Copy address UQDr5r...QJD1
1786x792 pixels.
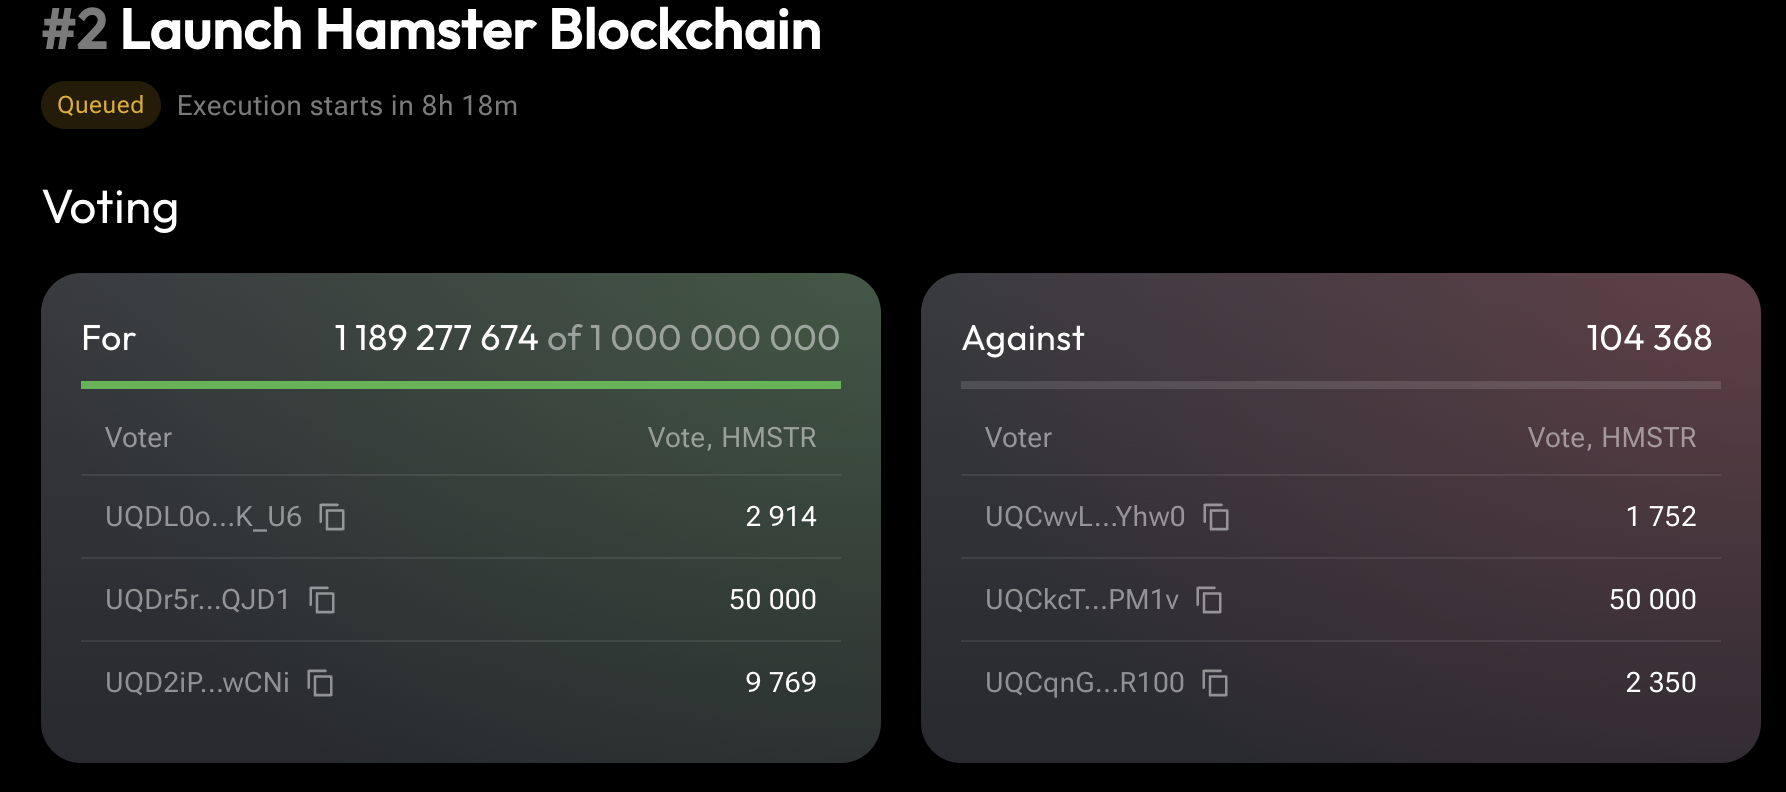pos(322,600)
